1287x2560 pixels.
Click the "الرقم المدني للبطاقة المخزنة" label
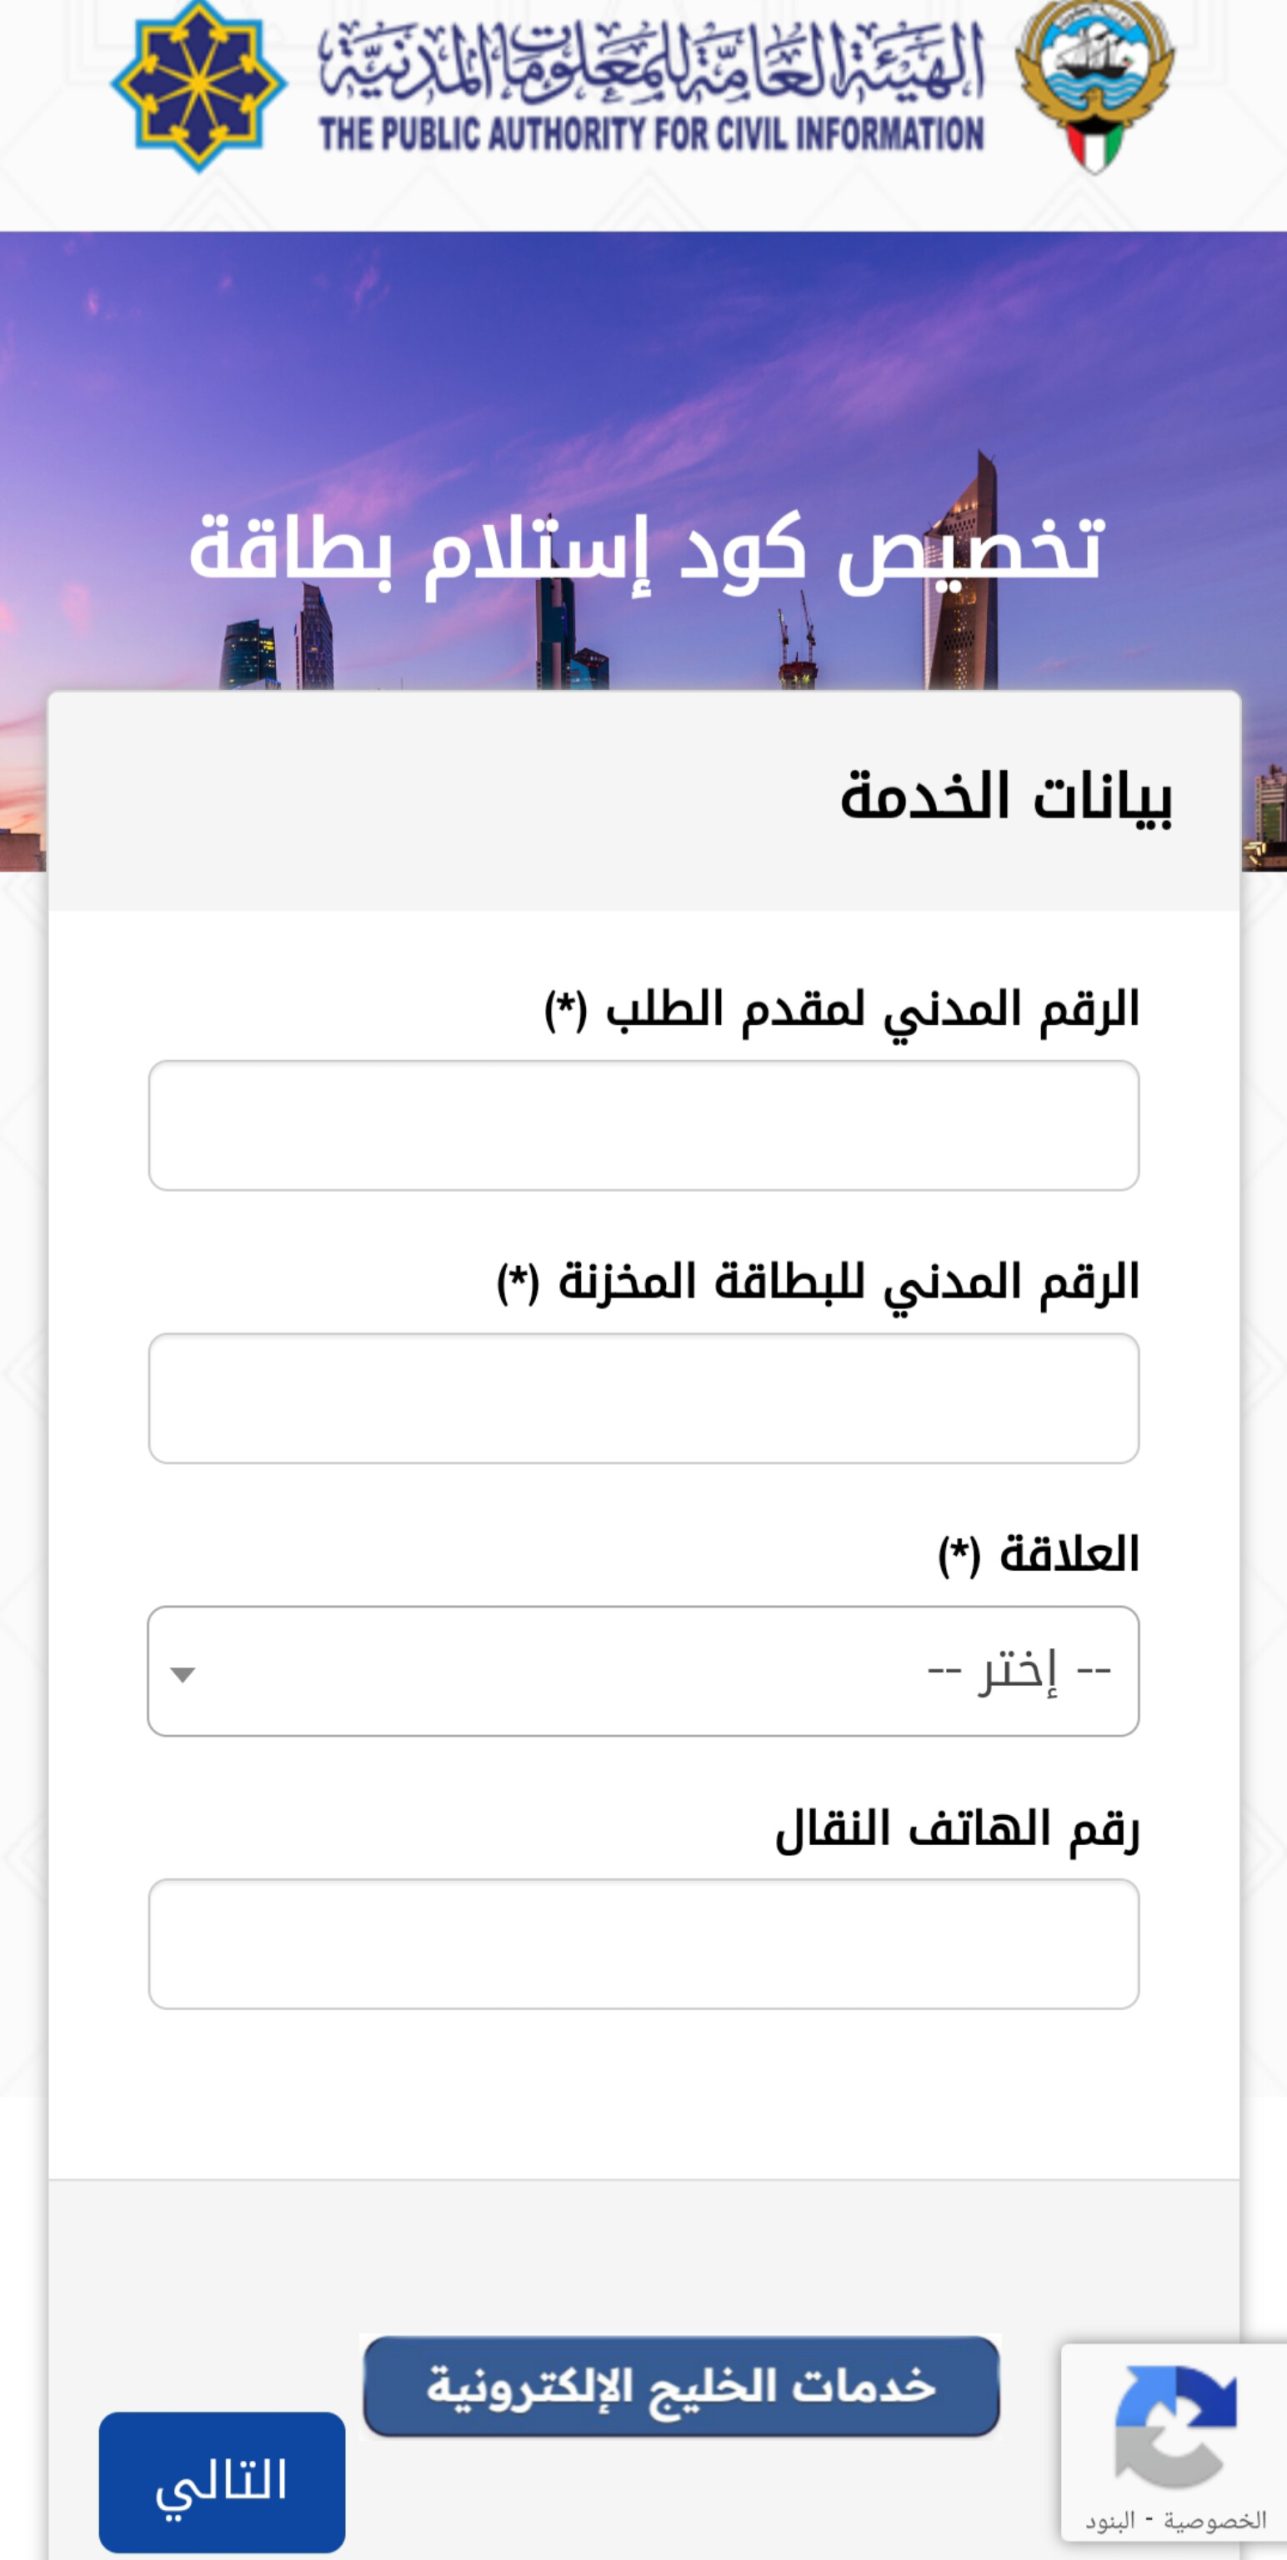[818, 1283]
